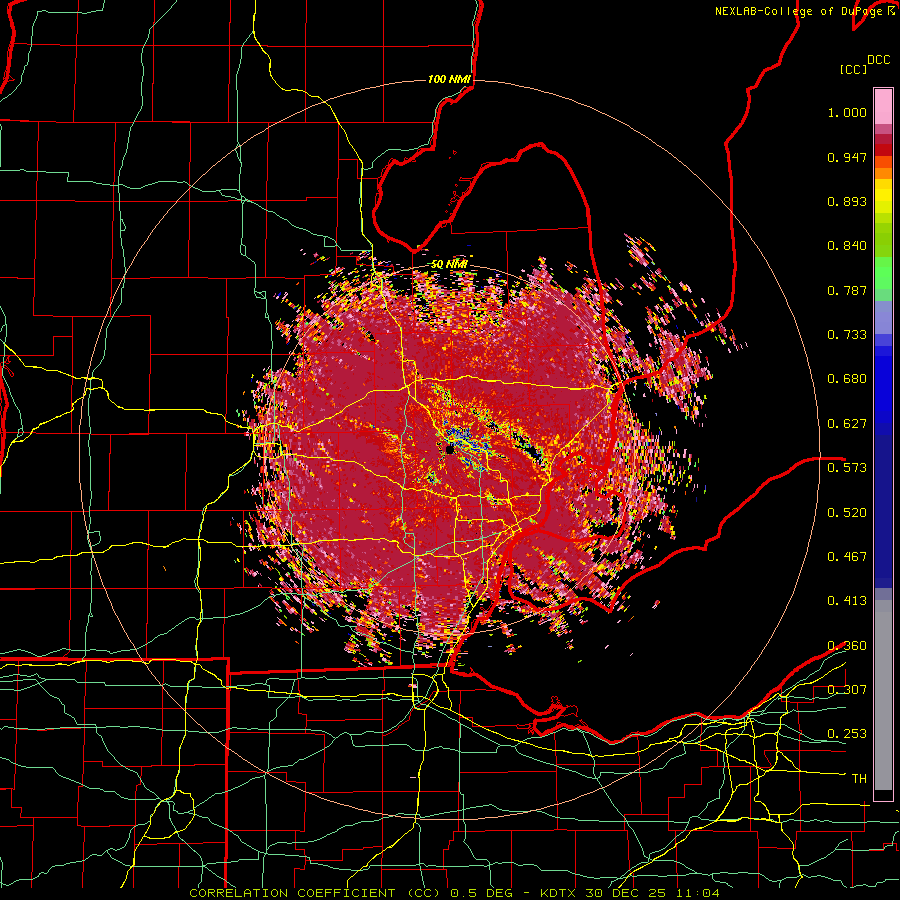Image resolution: width=900 pixels, height=900 pixels.
Task: Select the 0.893 legend value
Action: click(847, 201)
